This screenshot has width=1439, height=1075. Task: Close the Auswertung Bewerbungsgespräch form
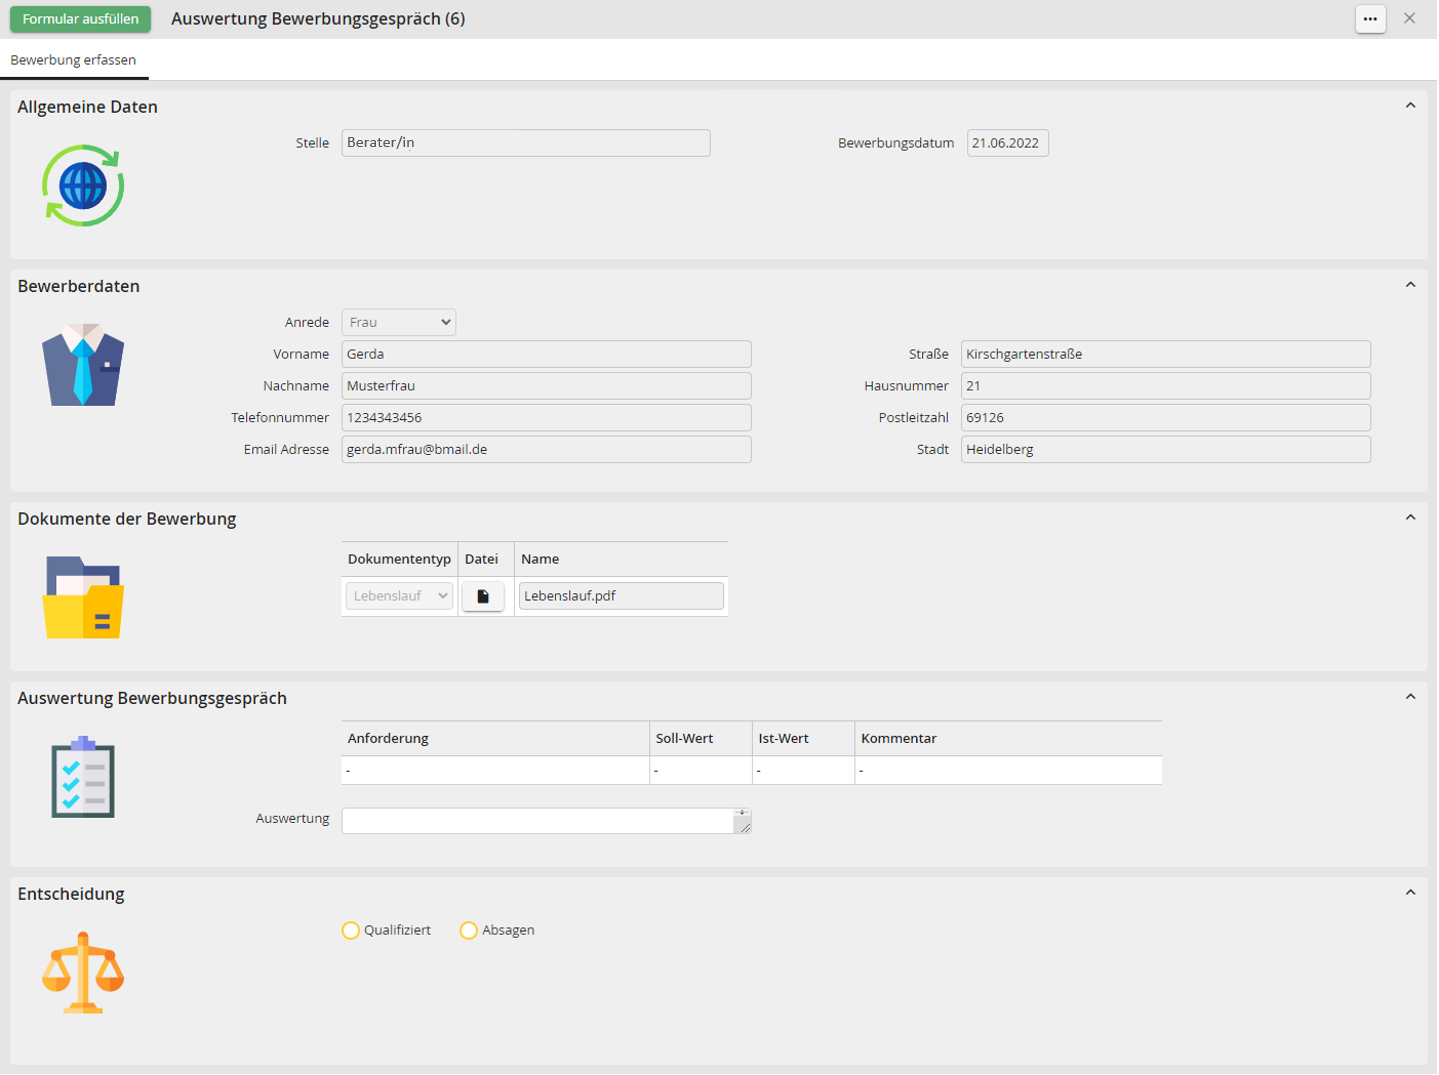click(x=1409, y=19)
